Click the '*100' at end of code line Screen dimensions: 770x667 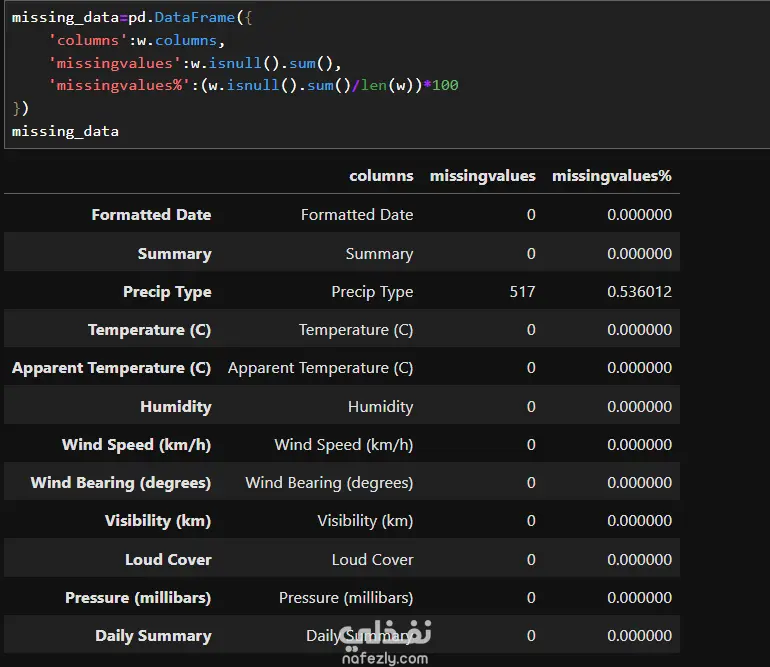point(440,85)
